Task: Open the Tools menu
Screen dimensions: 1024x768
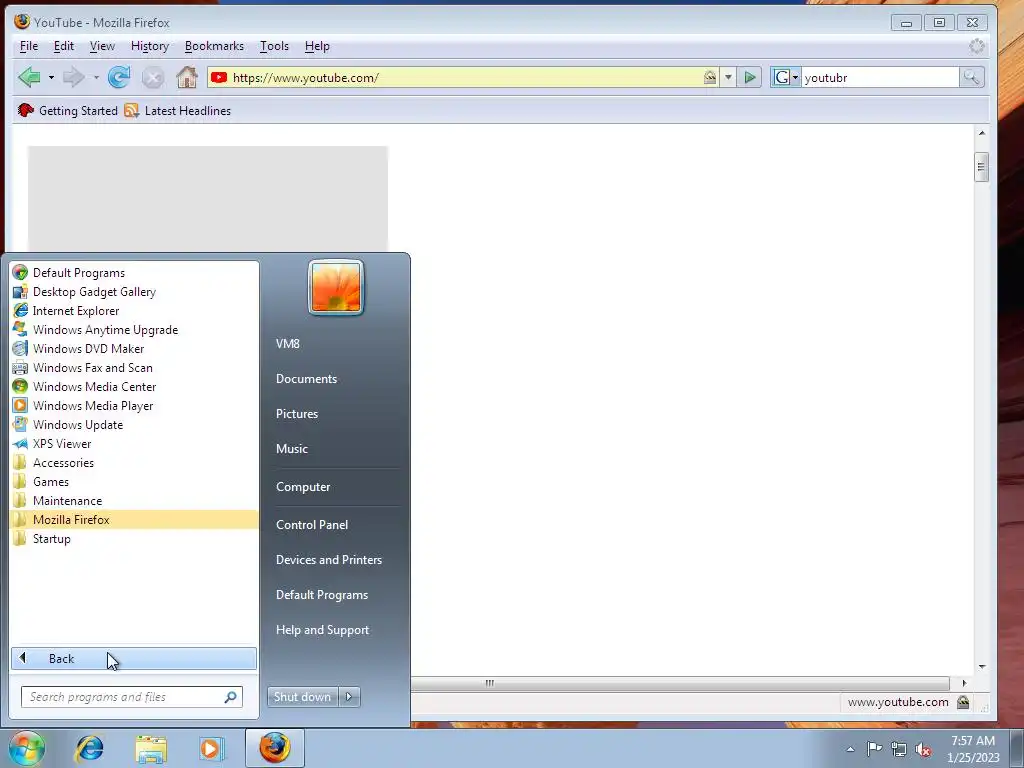Action: (x=274, y=46)
